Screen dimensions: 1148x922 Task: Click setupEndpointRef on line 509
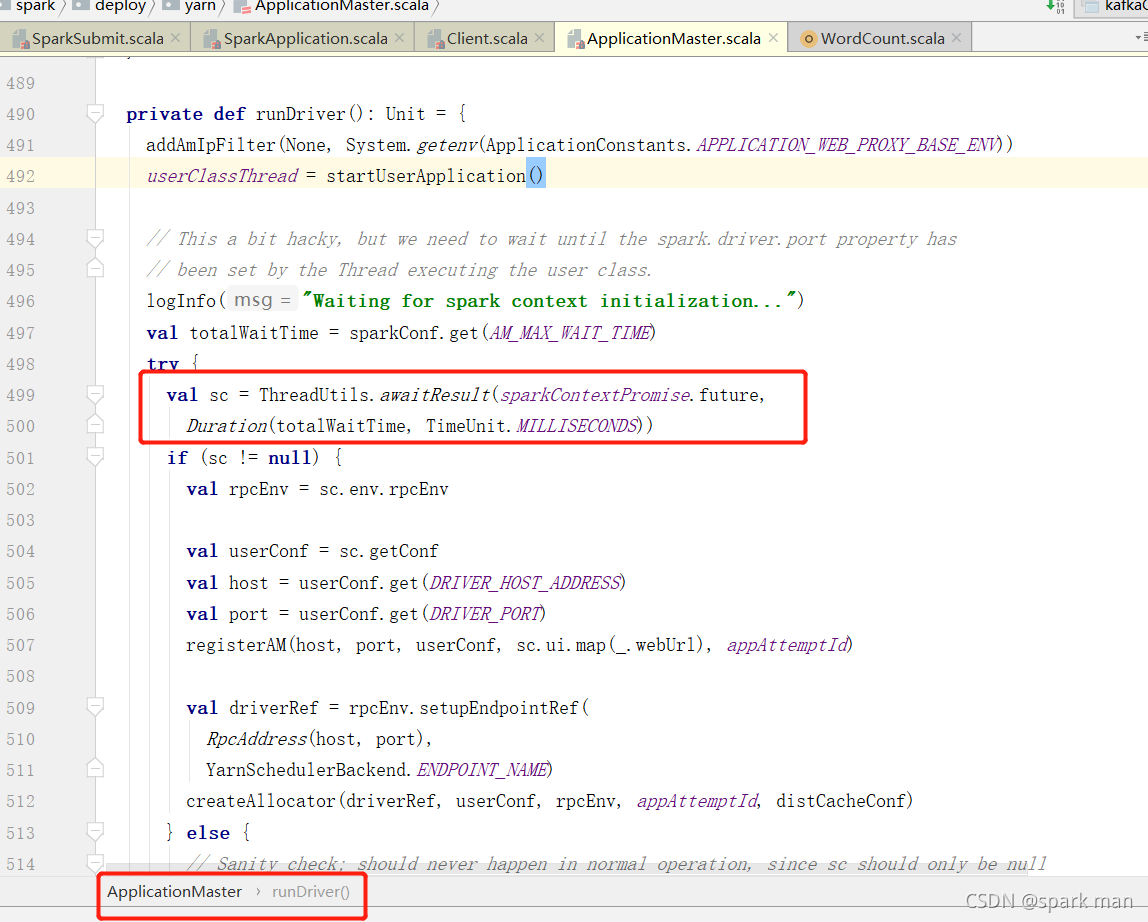click(499, 708)
